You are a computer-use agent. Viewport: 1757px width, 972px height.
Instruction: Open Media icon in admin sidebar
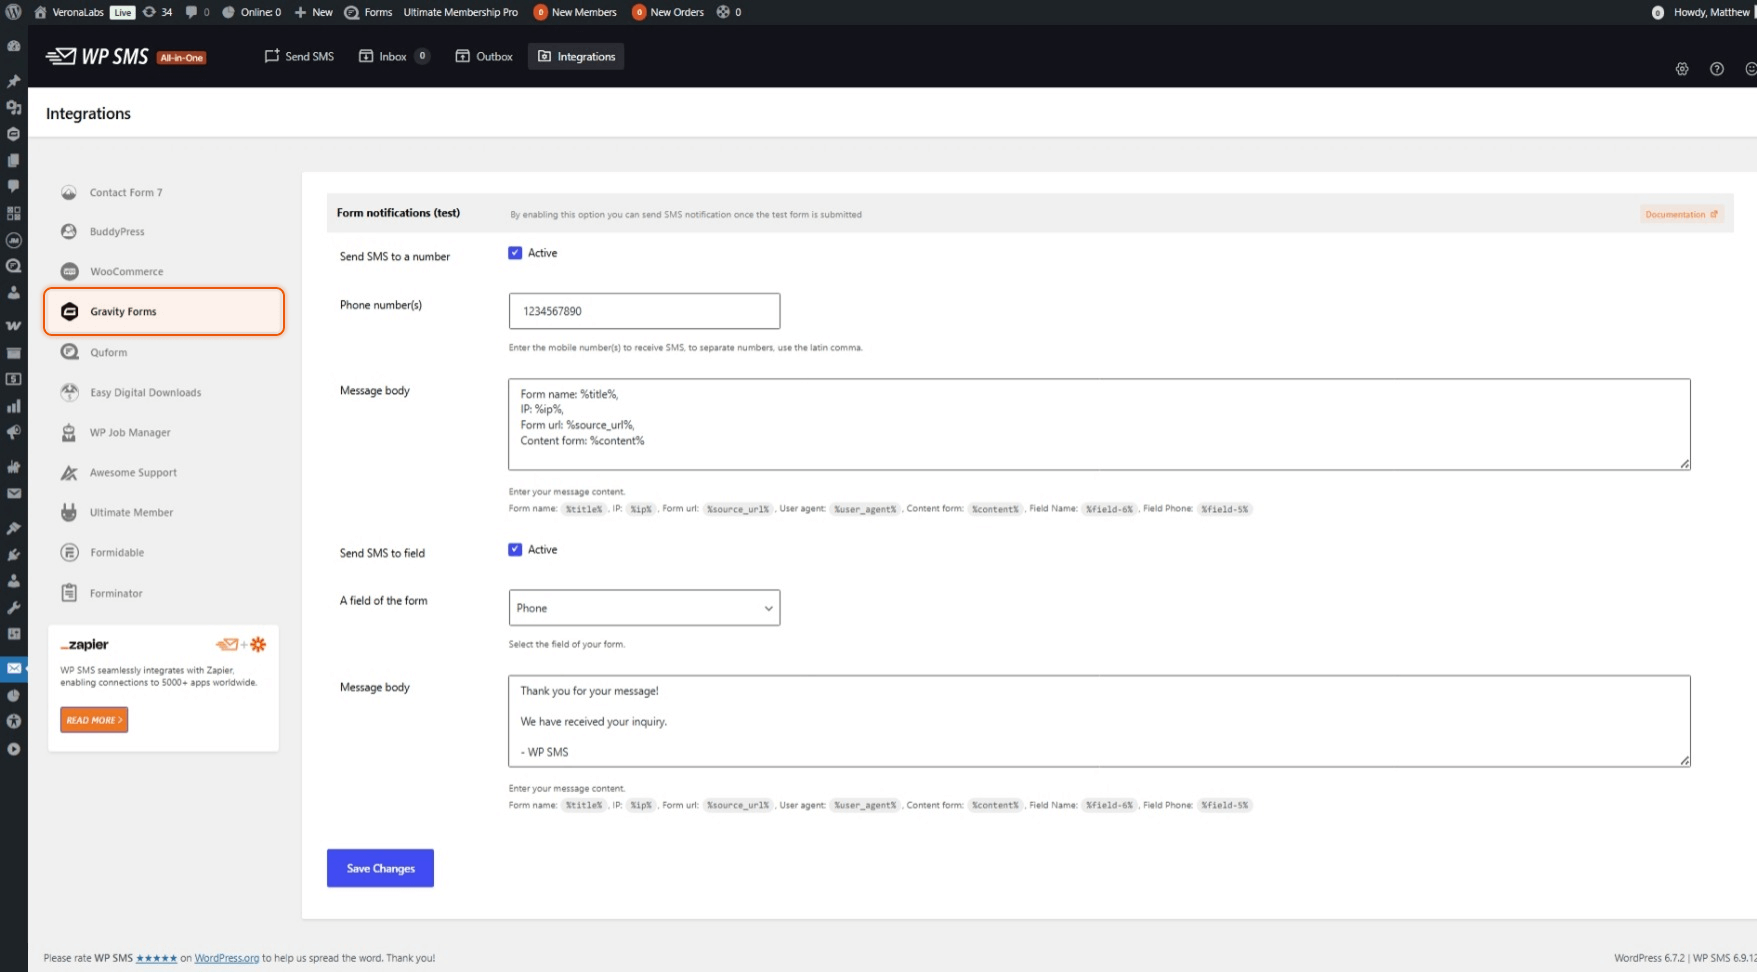pyautogui.click(x=14, y=107)
